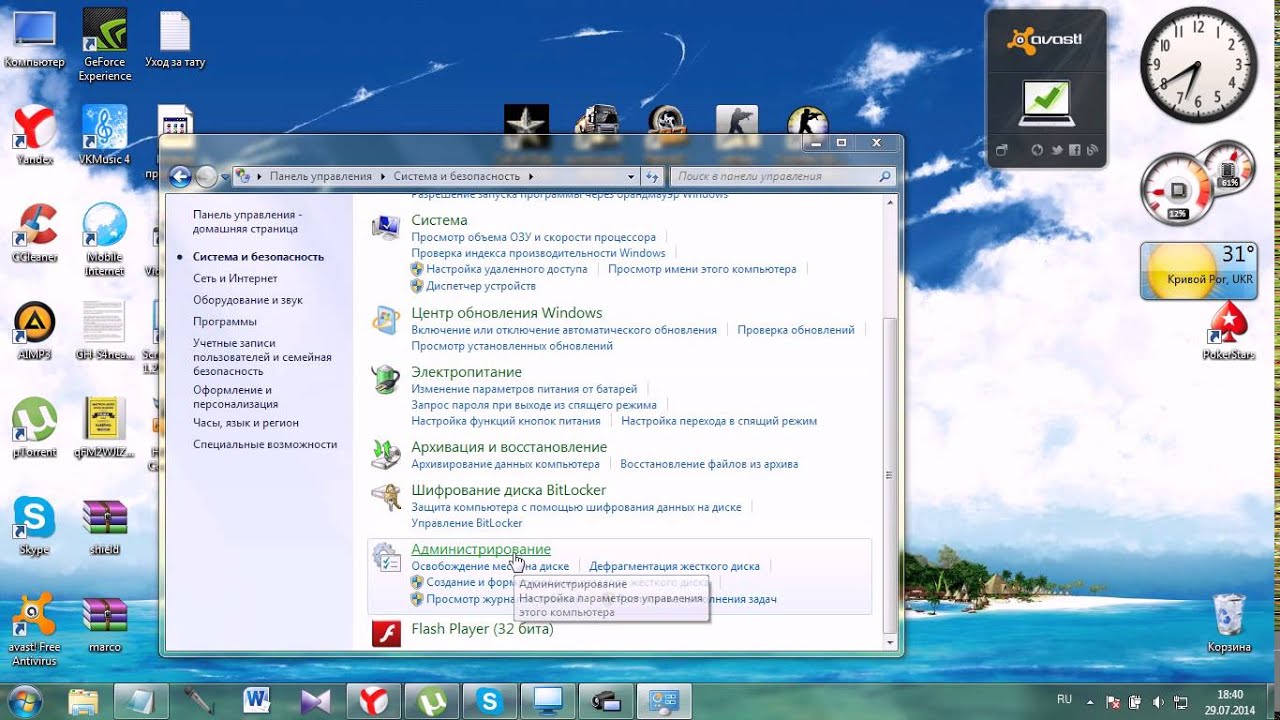Open Visual Studio from the taskbar
The width and height of the screenshot is (1280, 720).
point(315,701)
